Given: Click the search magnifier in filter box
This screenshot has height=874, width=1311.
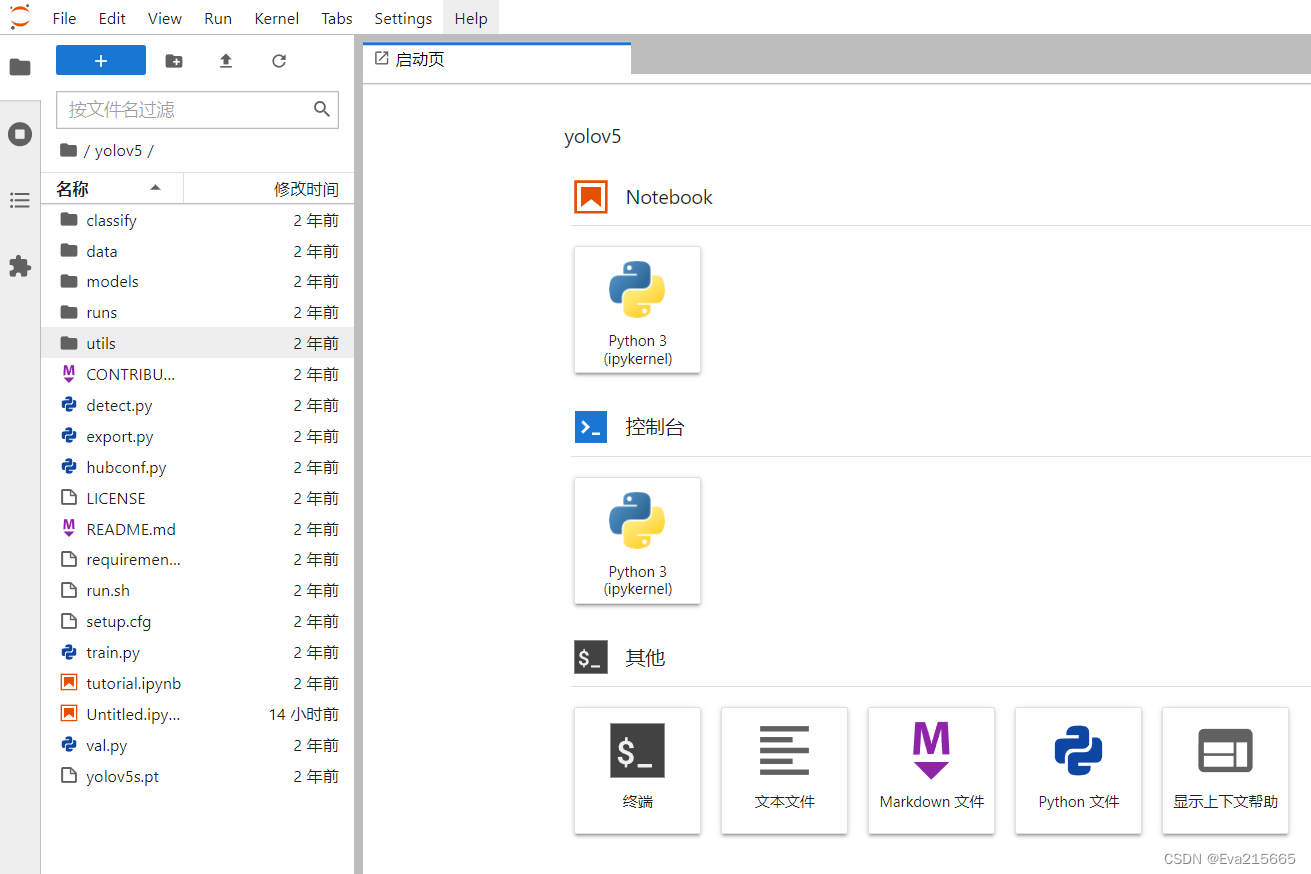Looking at the screenshot, I should pos(322,109).
